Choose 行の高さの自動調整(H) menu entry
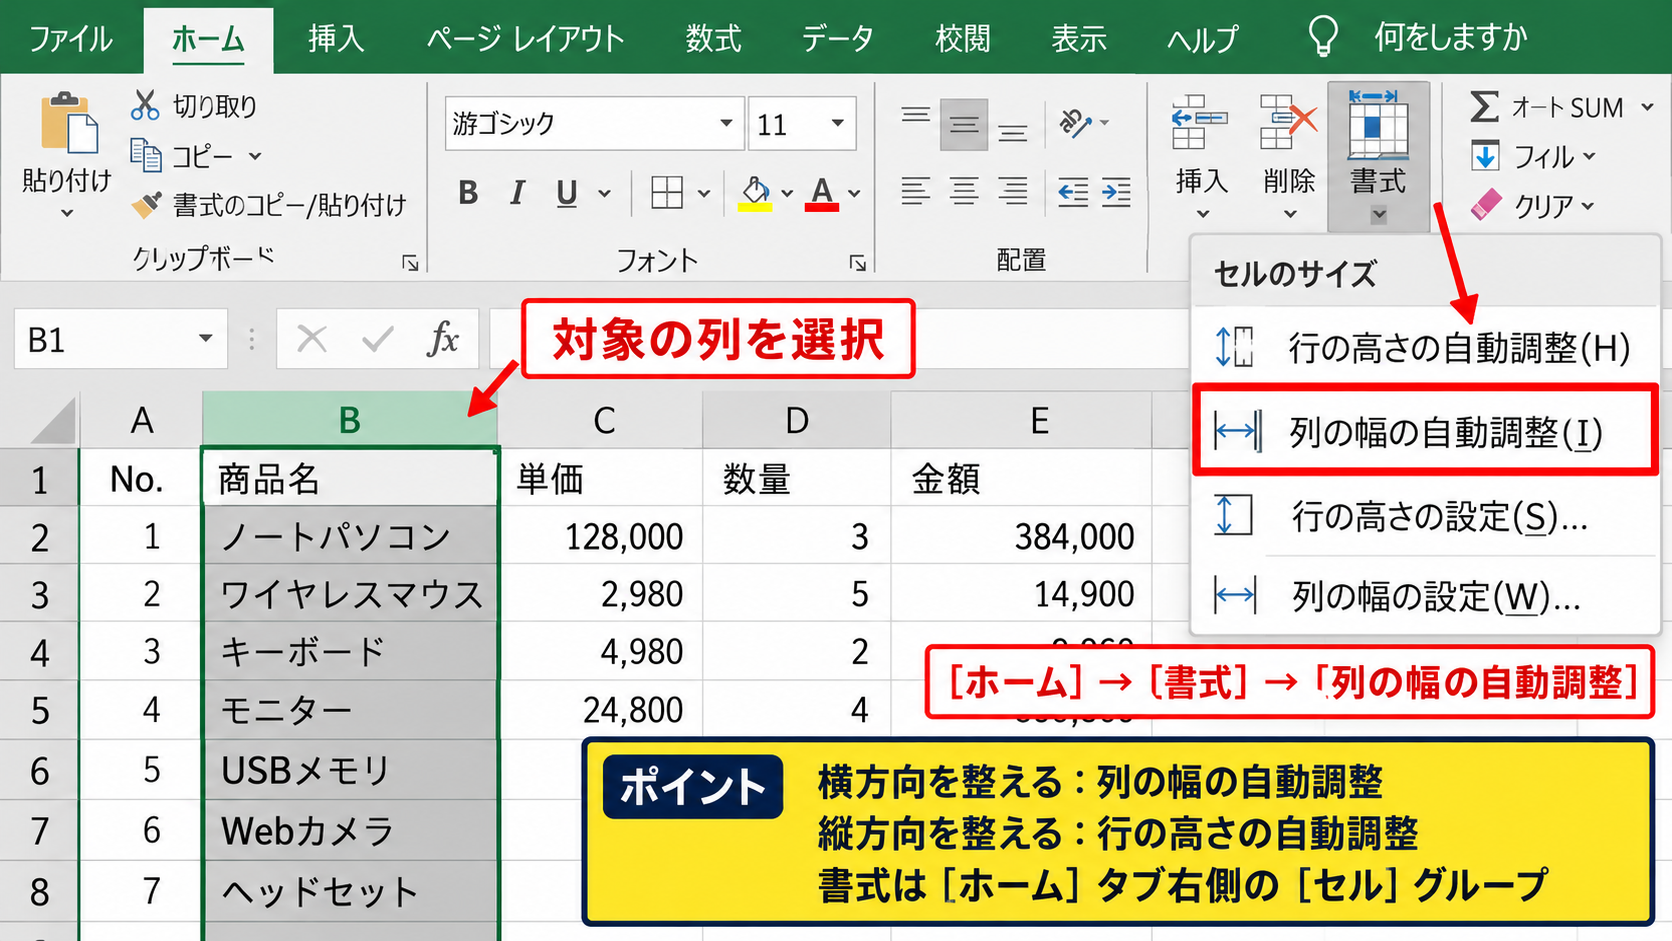 coord(1425,347)
